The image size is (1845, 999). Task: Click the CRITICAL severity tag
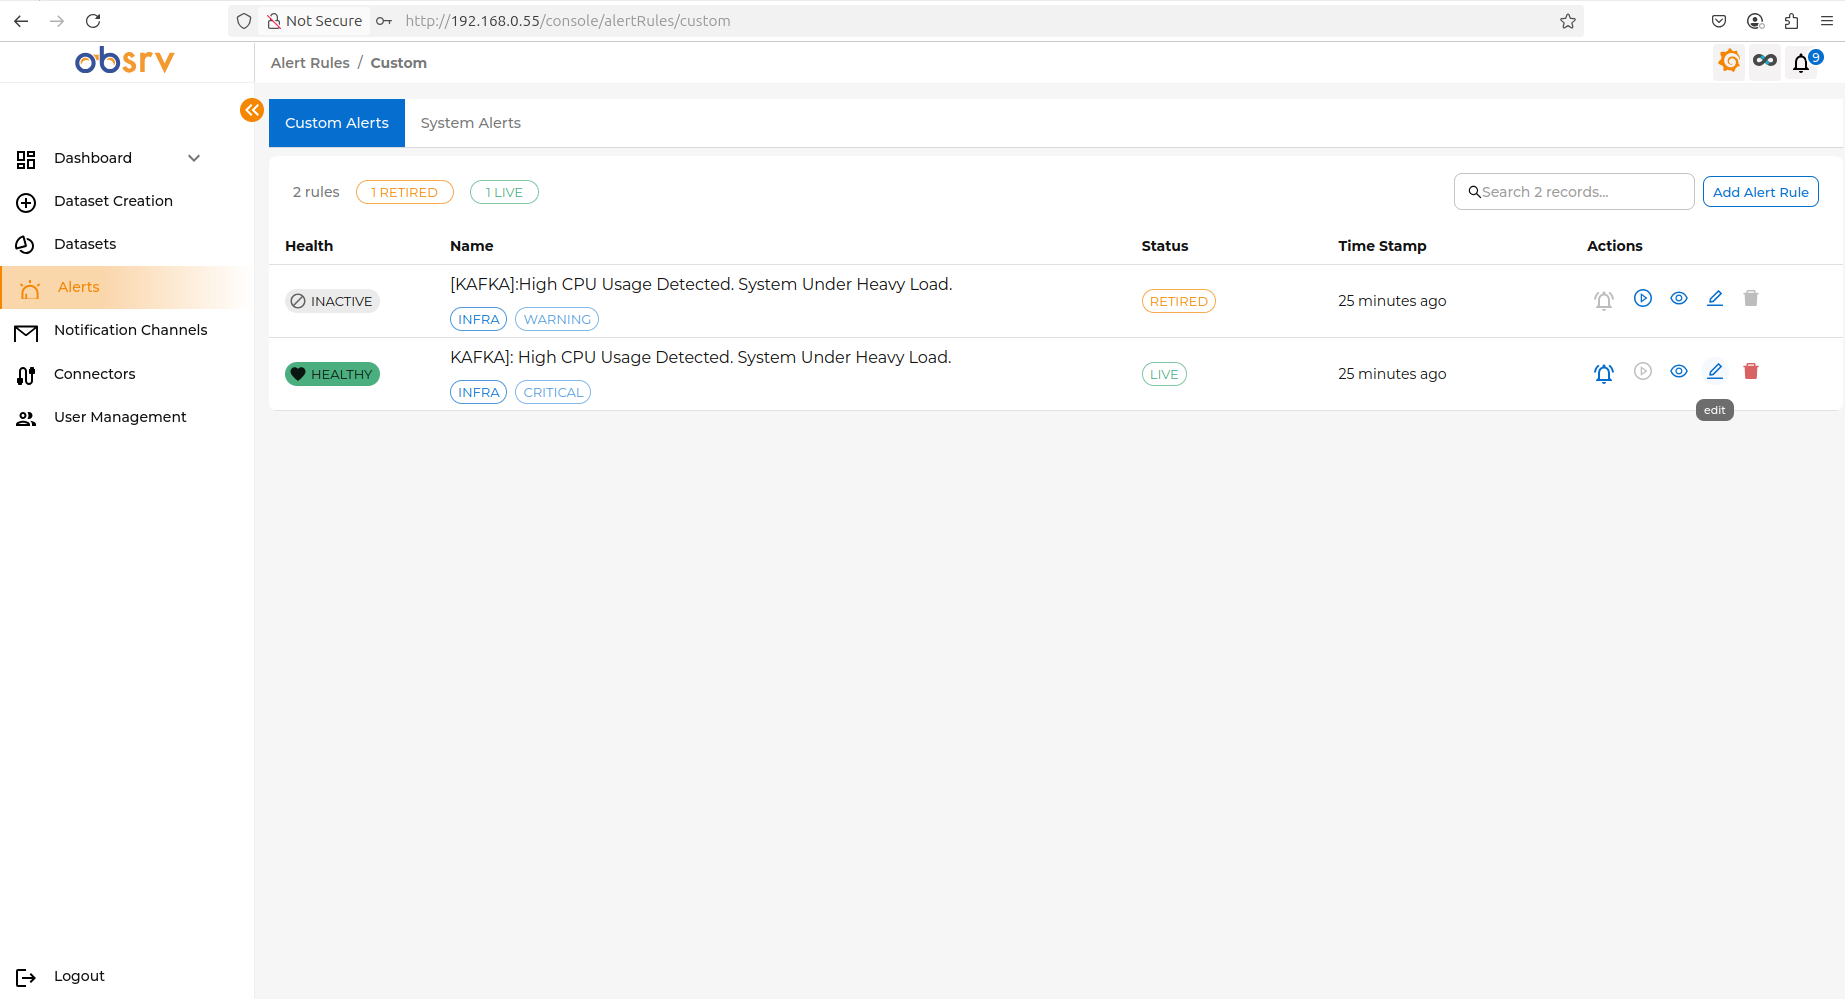553,392
